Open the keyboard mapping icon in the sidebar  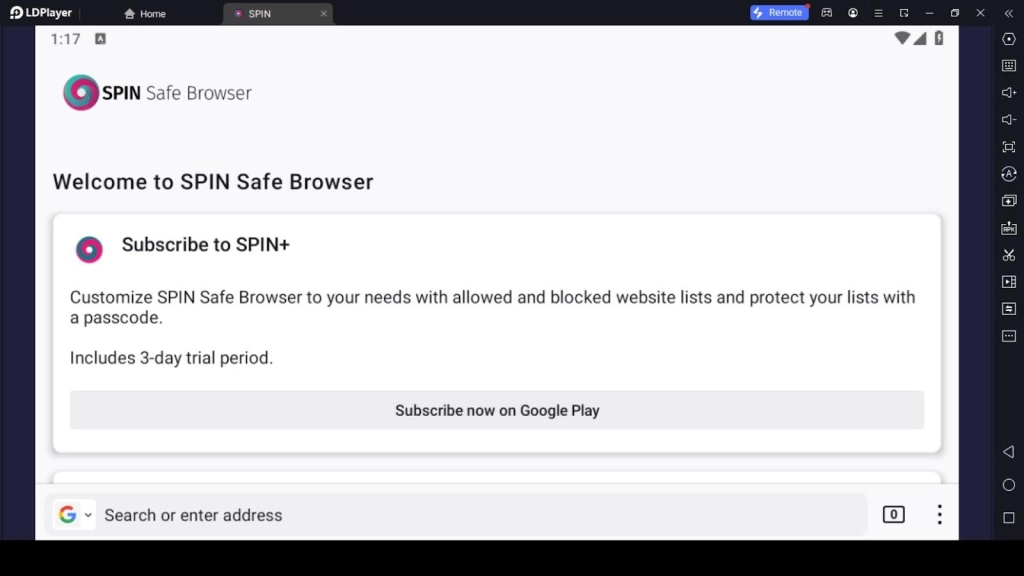tap(1008, 66)
